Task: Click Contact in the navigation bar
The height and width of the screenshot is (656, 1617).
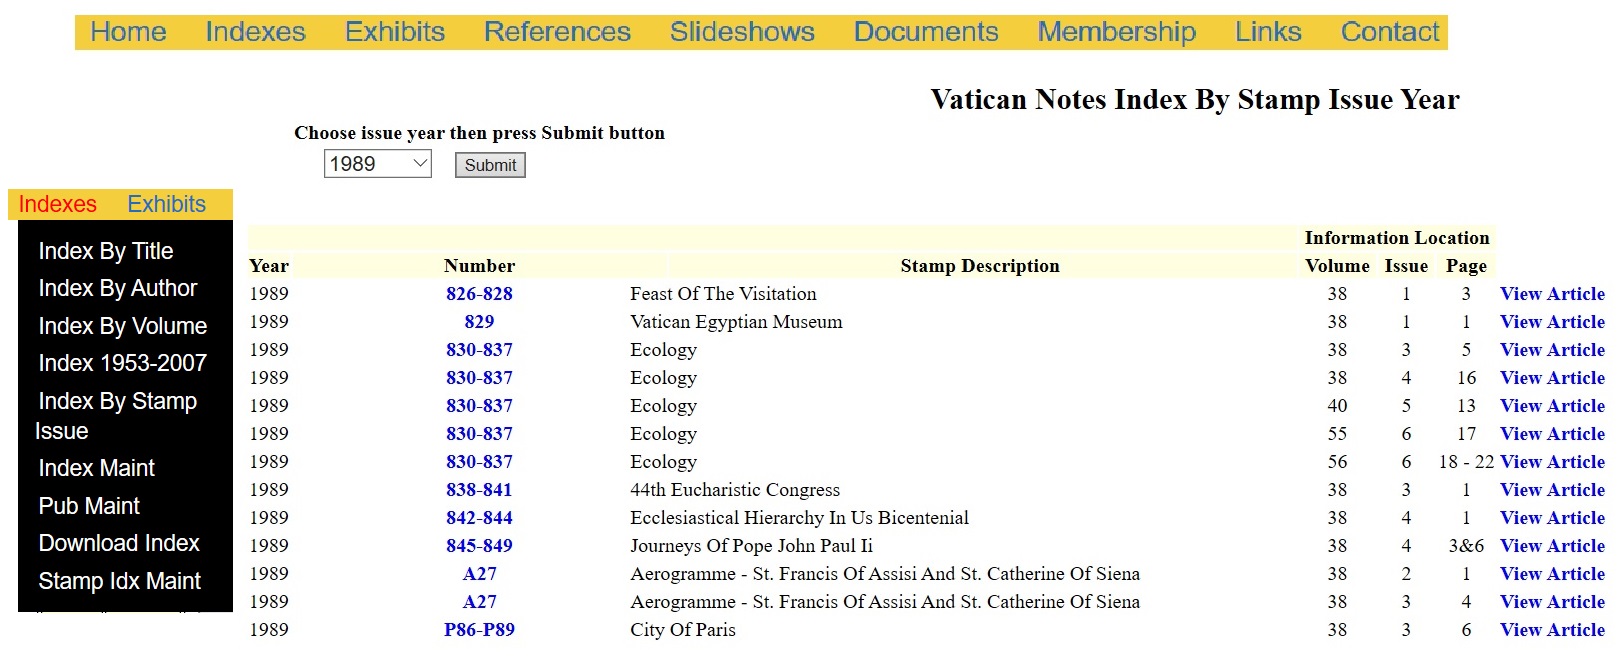Action: (x=1389, y=32)
